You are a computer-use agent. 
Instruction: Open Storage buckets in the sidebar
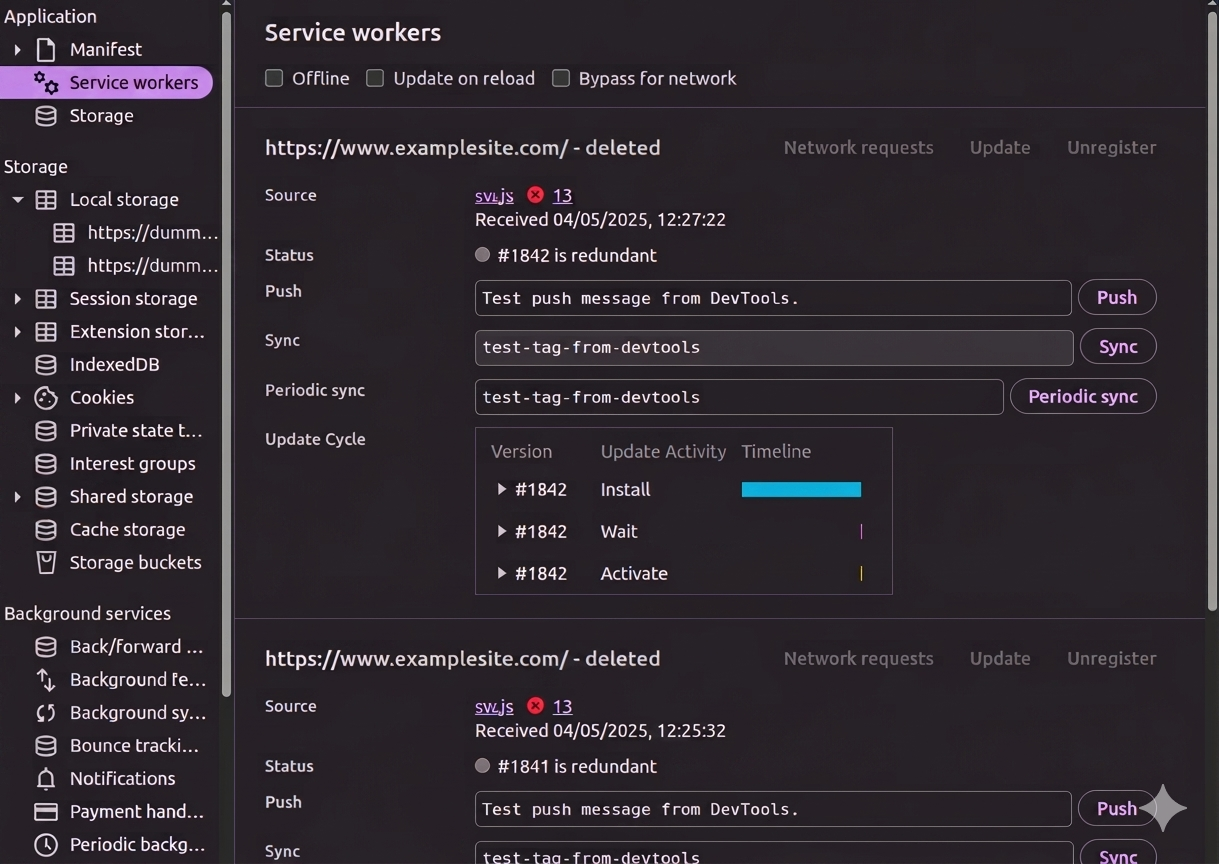coord(135,562)
